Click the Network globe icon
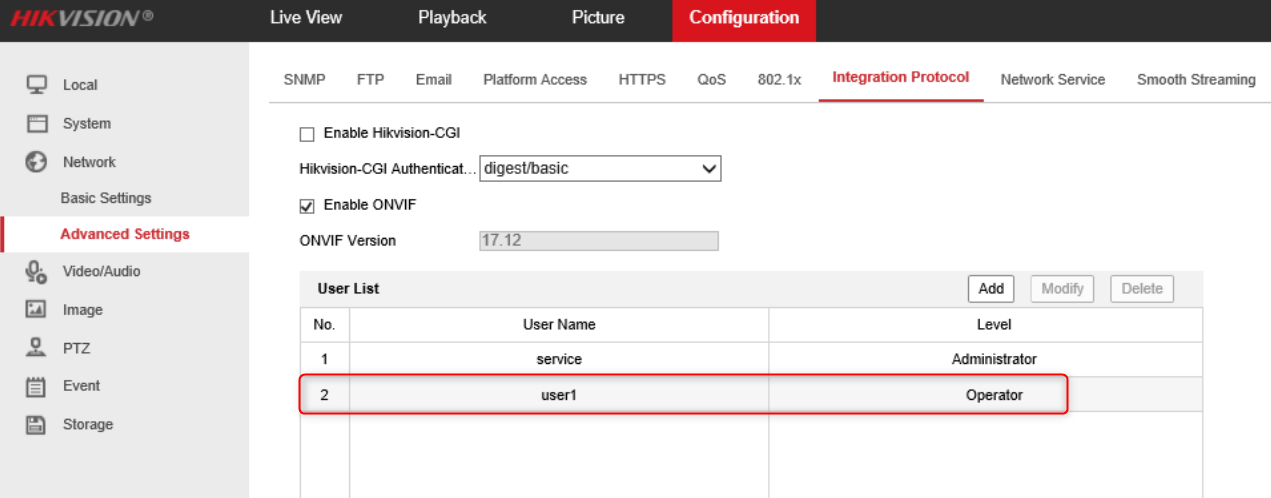 [37, 162]
